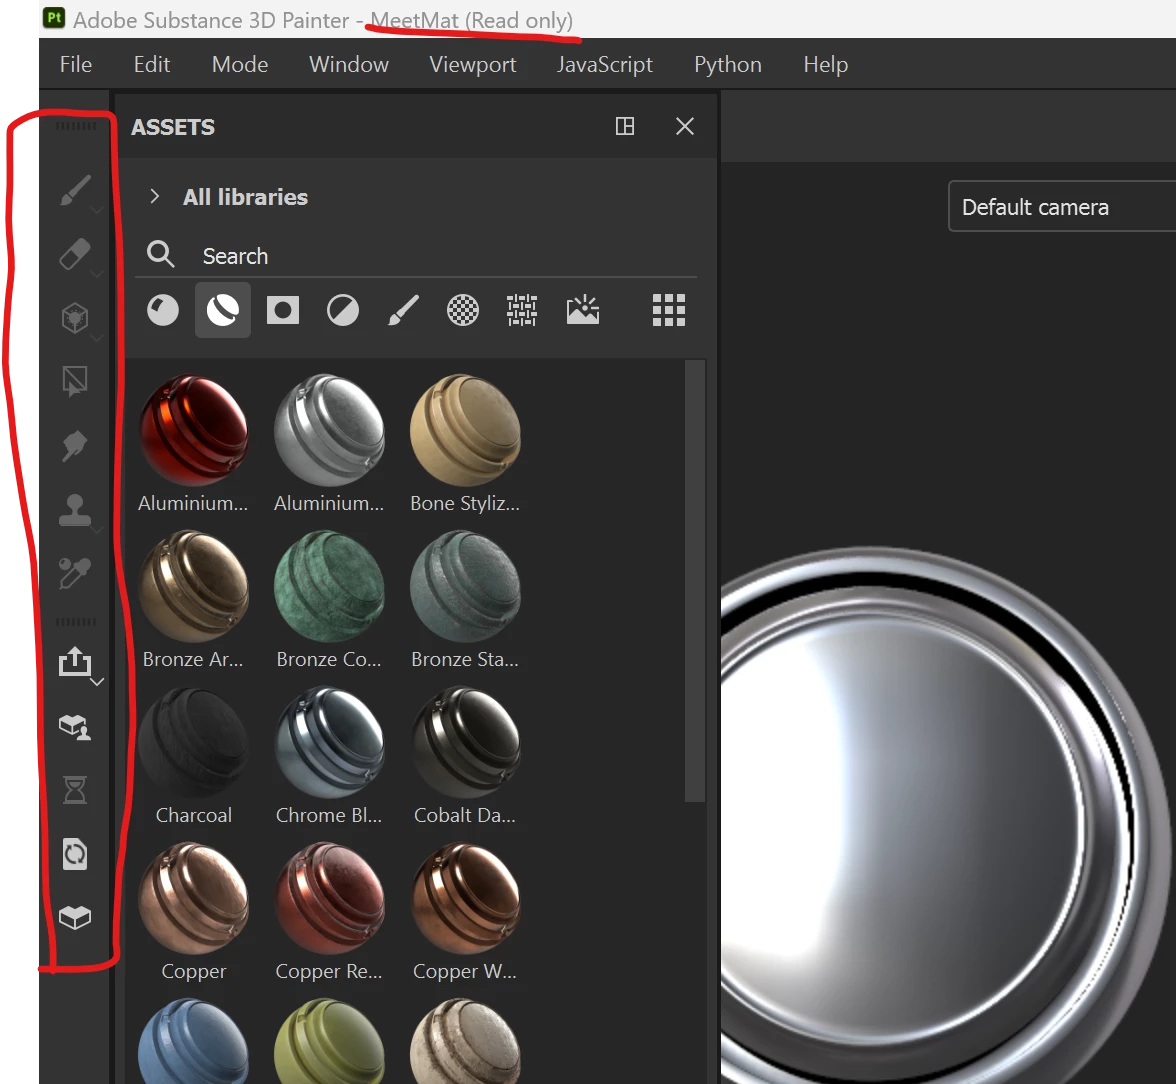The image size is (1176, 1084).
Task: Expand Projection tool options arrow
Action: (x=97, y=338)
